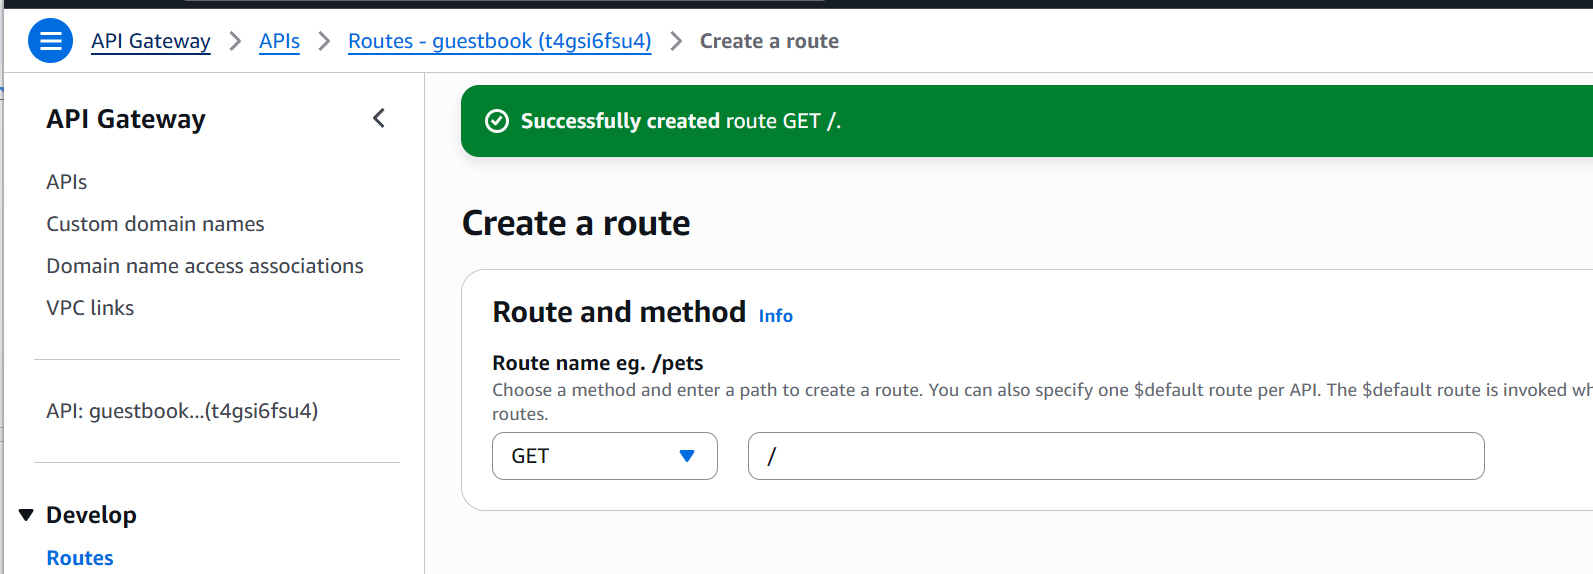
Task: Go to Domain name access associations
Action: click(205, 266)
